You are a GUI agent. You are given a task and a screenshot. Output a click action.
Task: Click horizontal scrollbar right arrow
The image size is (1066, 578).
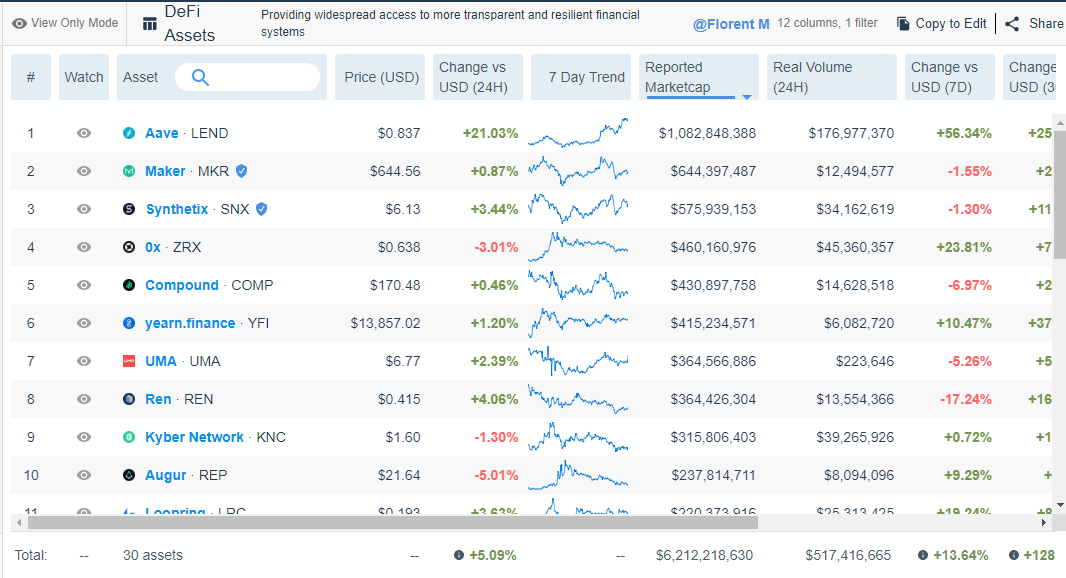1044,522
